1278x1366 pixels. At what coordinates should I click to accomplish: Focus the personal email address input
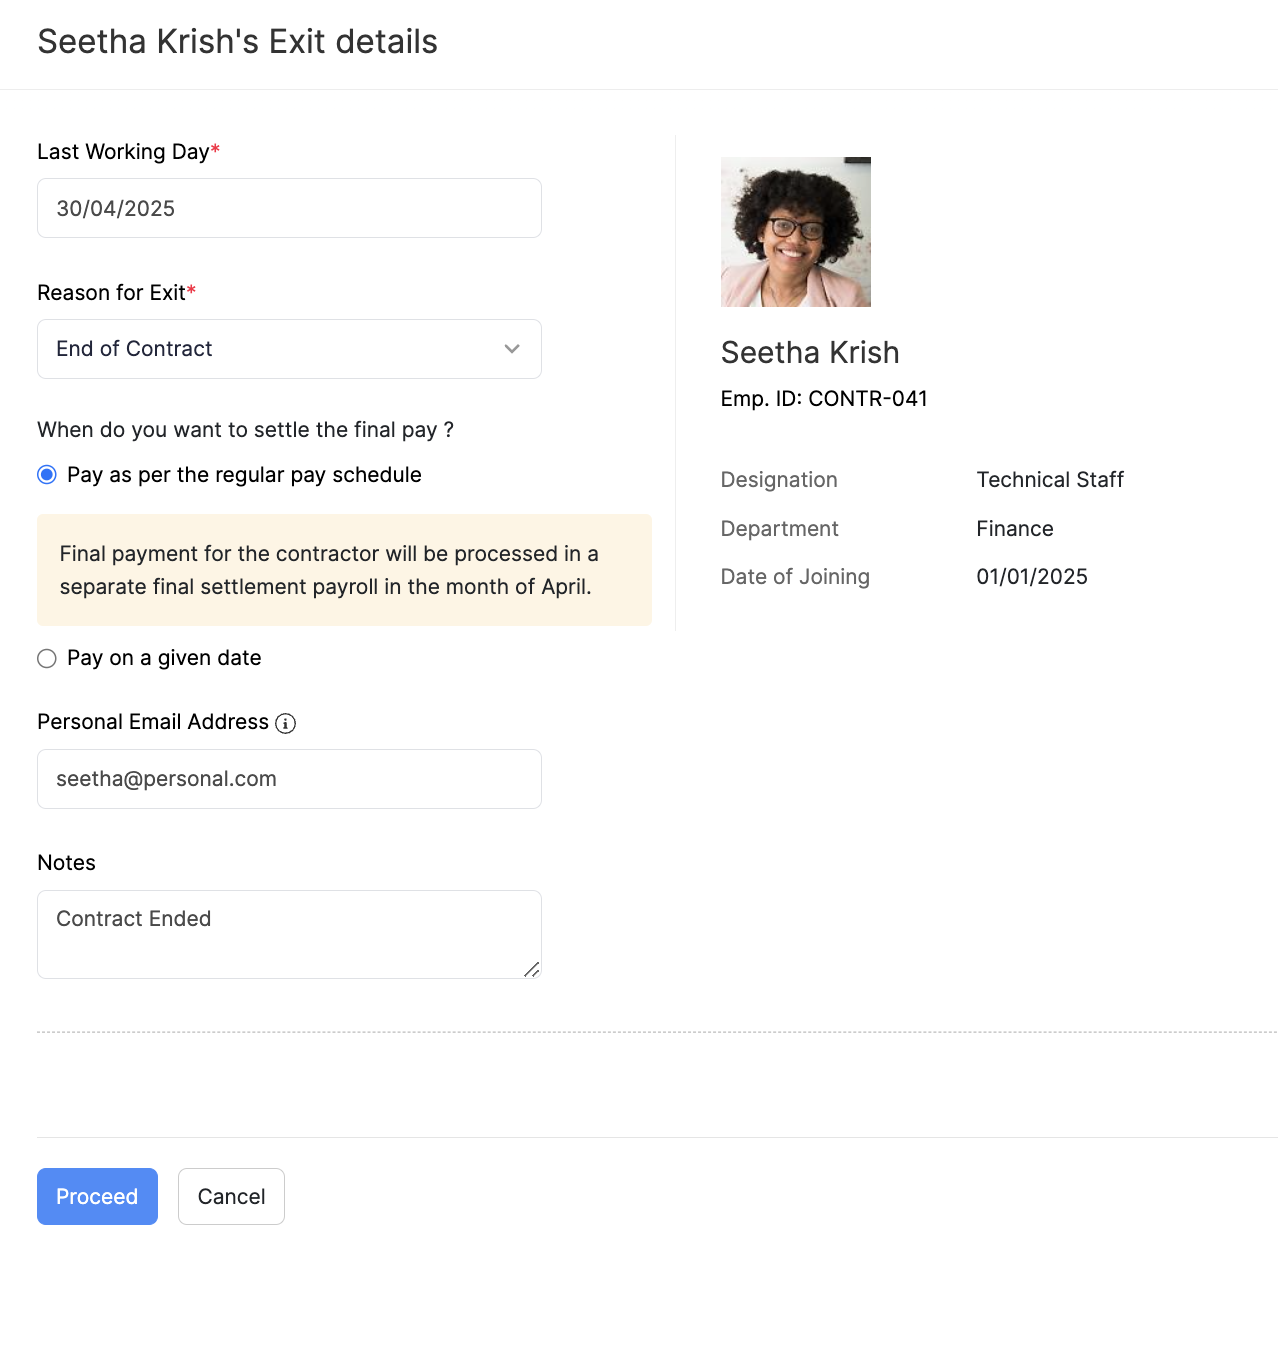click(x=289, y=779)
